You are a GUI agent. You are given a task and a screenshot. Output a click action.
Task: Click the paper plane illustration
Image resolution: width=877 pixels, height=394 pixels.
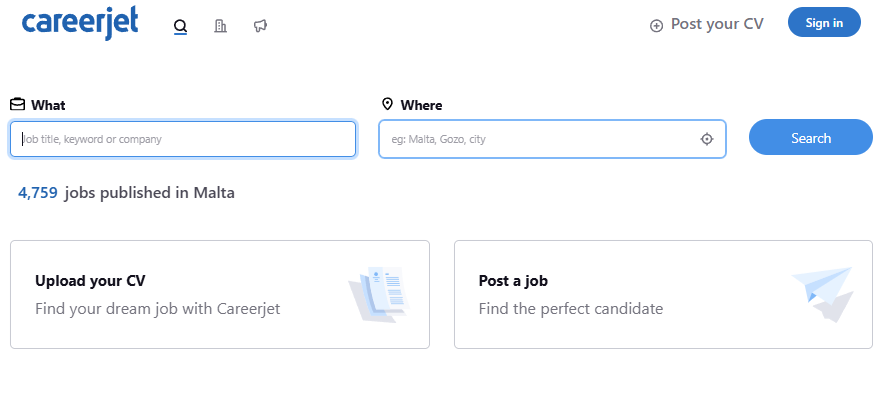tap(823, 294)
